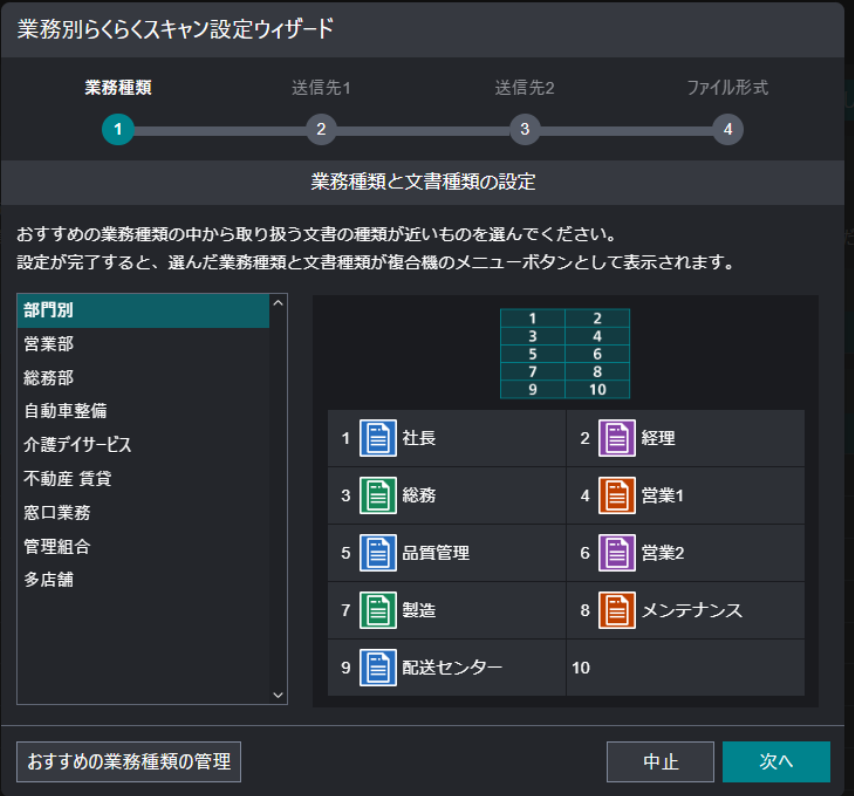Click the green 総務 document icon

pos(378,495)
